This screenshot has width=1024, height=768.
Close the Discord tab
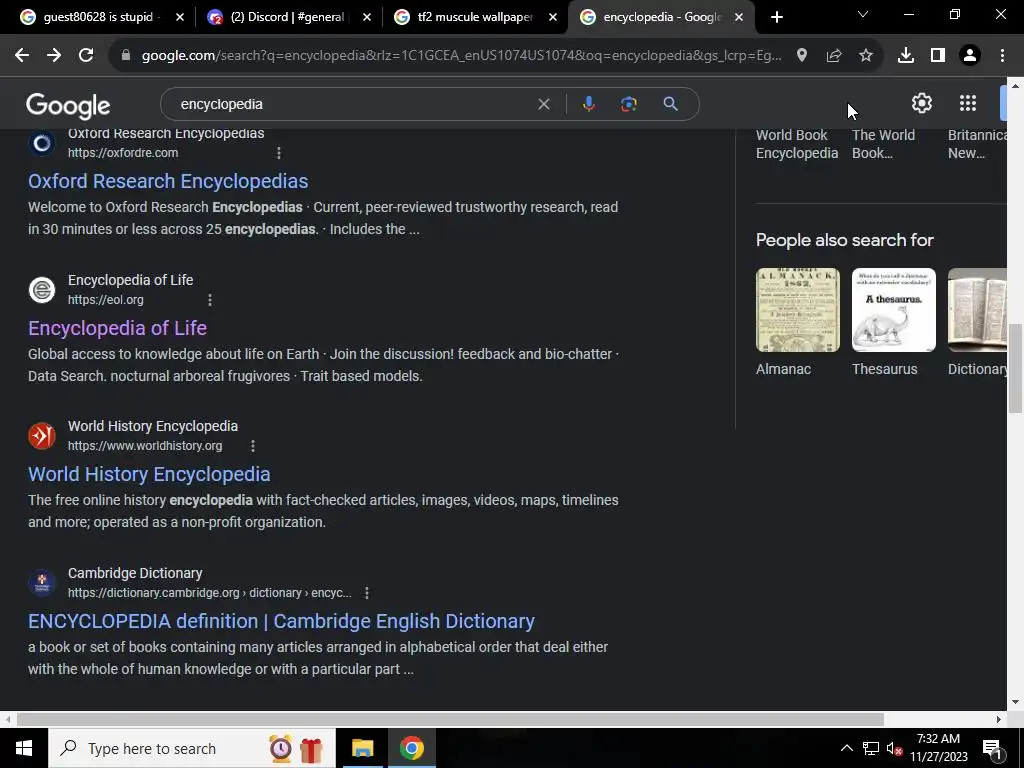point(366,18)
